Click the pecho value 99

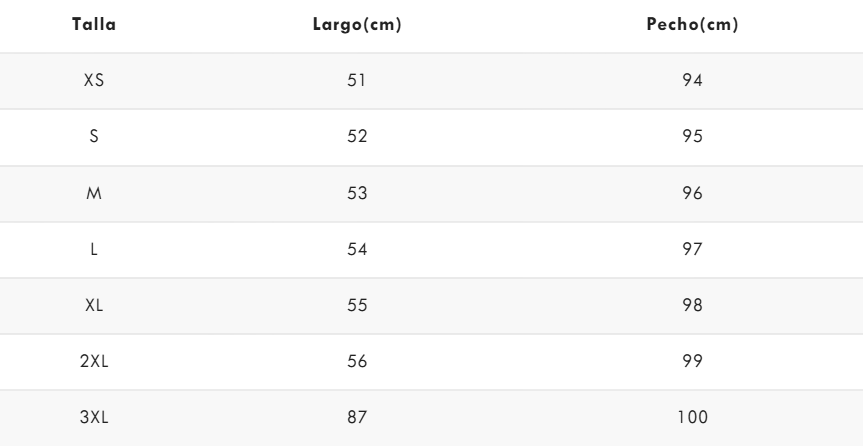click(692, 361)
